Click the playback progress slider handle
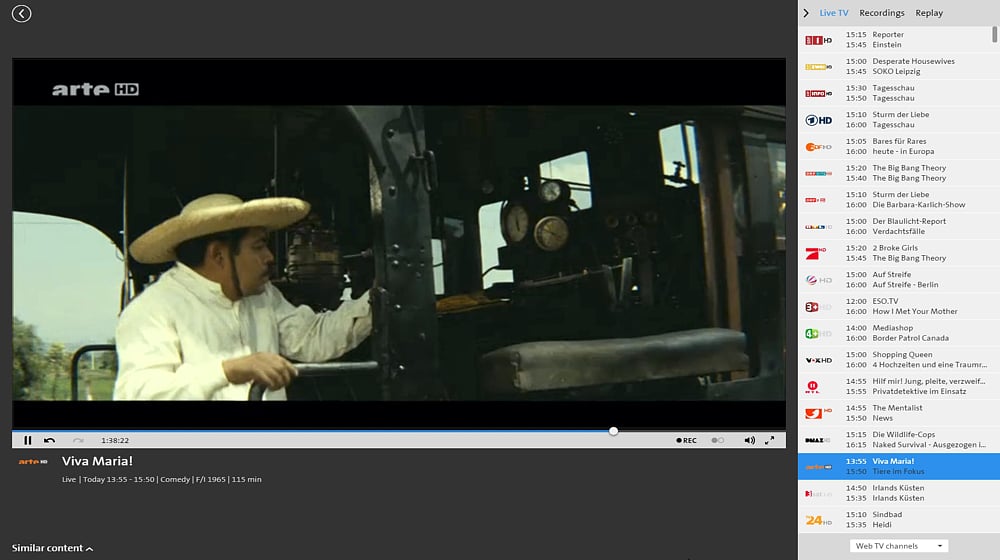Image resolution: width=1000 pixels, height=560 pixels. point(613,431)
